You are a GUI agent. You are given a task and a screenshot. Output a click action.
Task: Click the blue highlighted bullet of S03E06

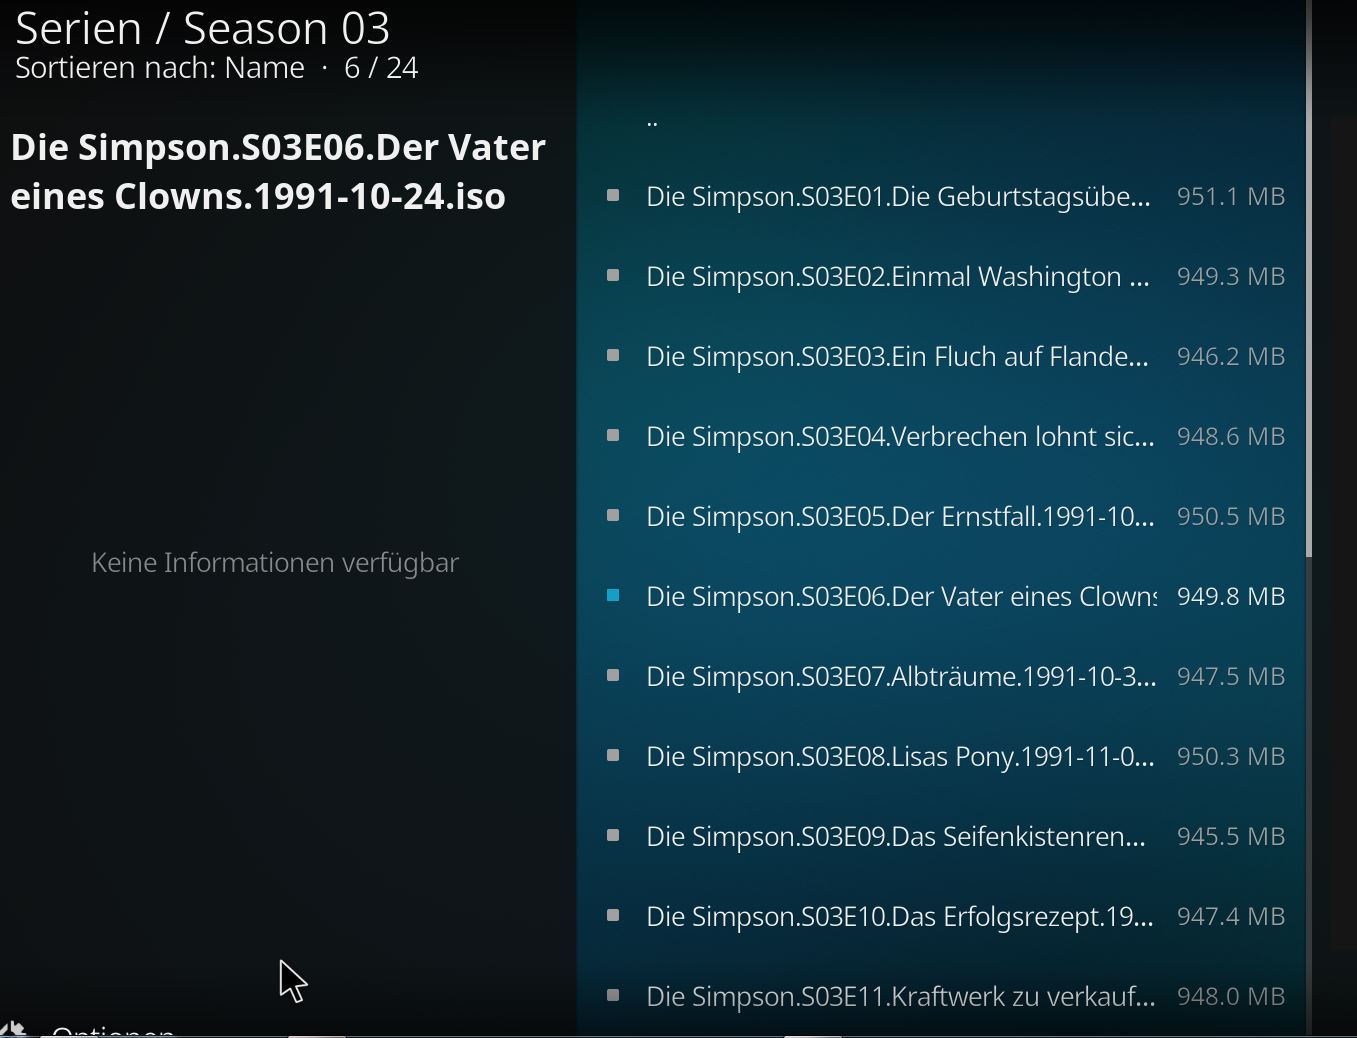point(613,595)
